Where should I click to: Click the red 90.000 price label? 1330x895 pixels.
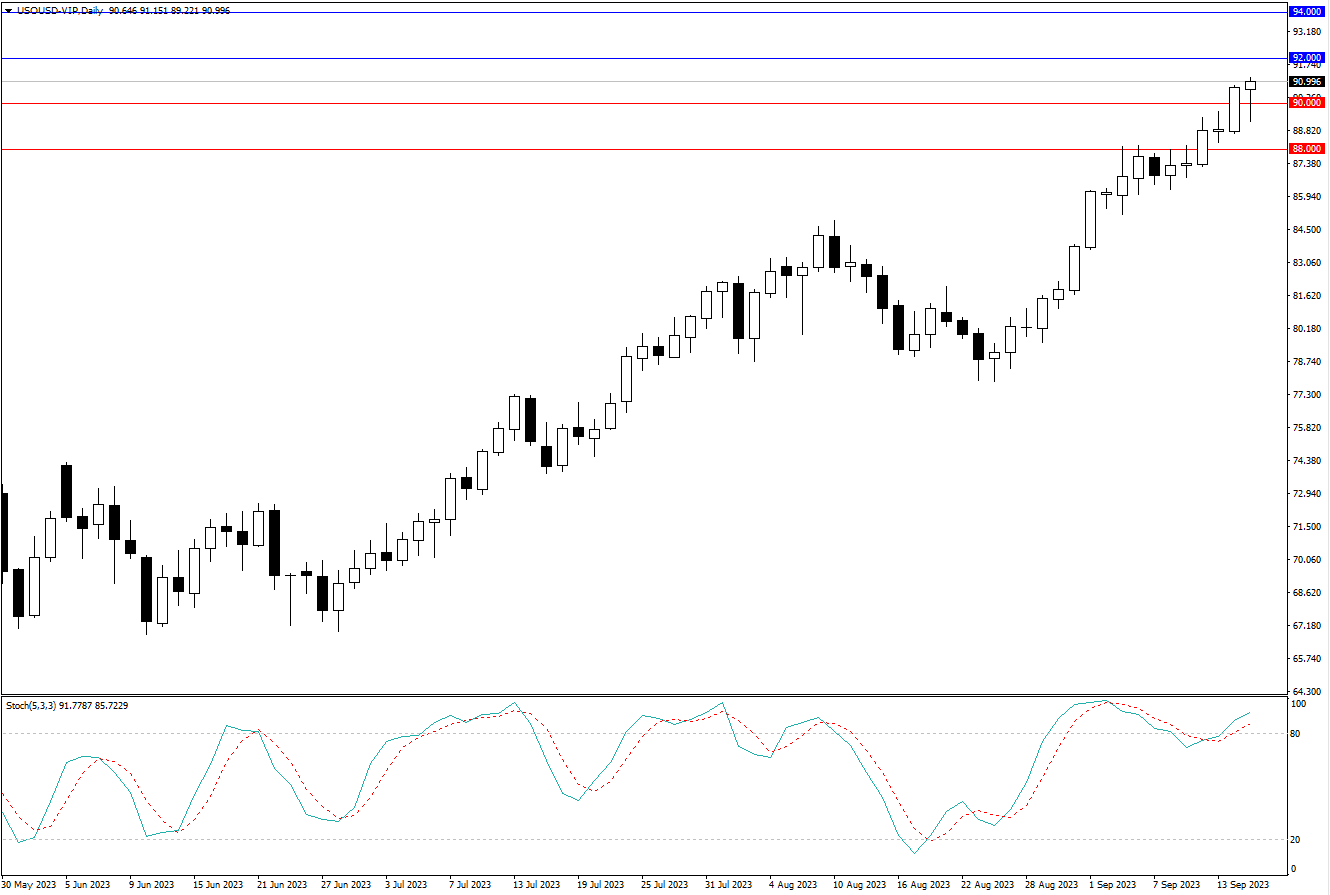(1307, 103)
